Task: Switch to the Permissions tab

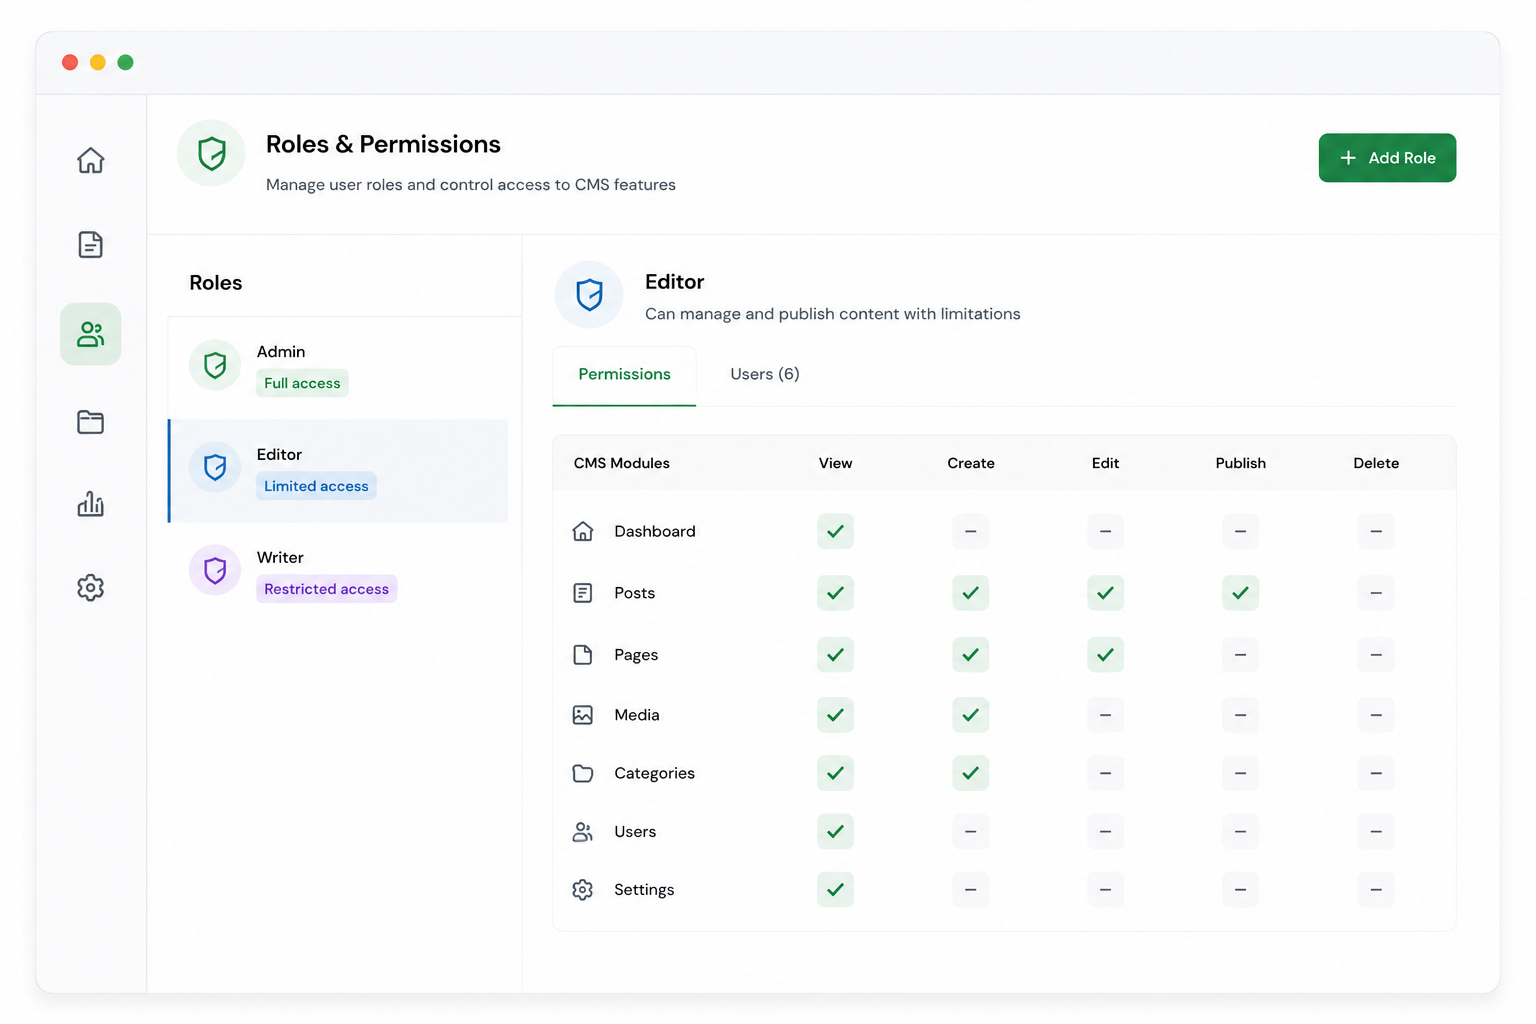Action: click(x=624, y=375)
